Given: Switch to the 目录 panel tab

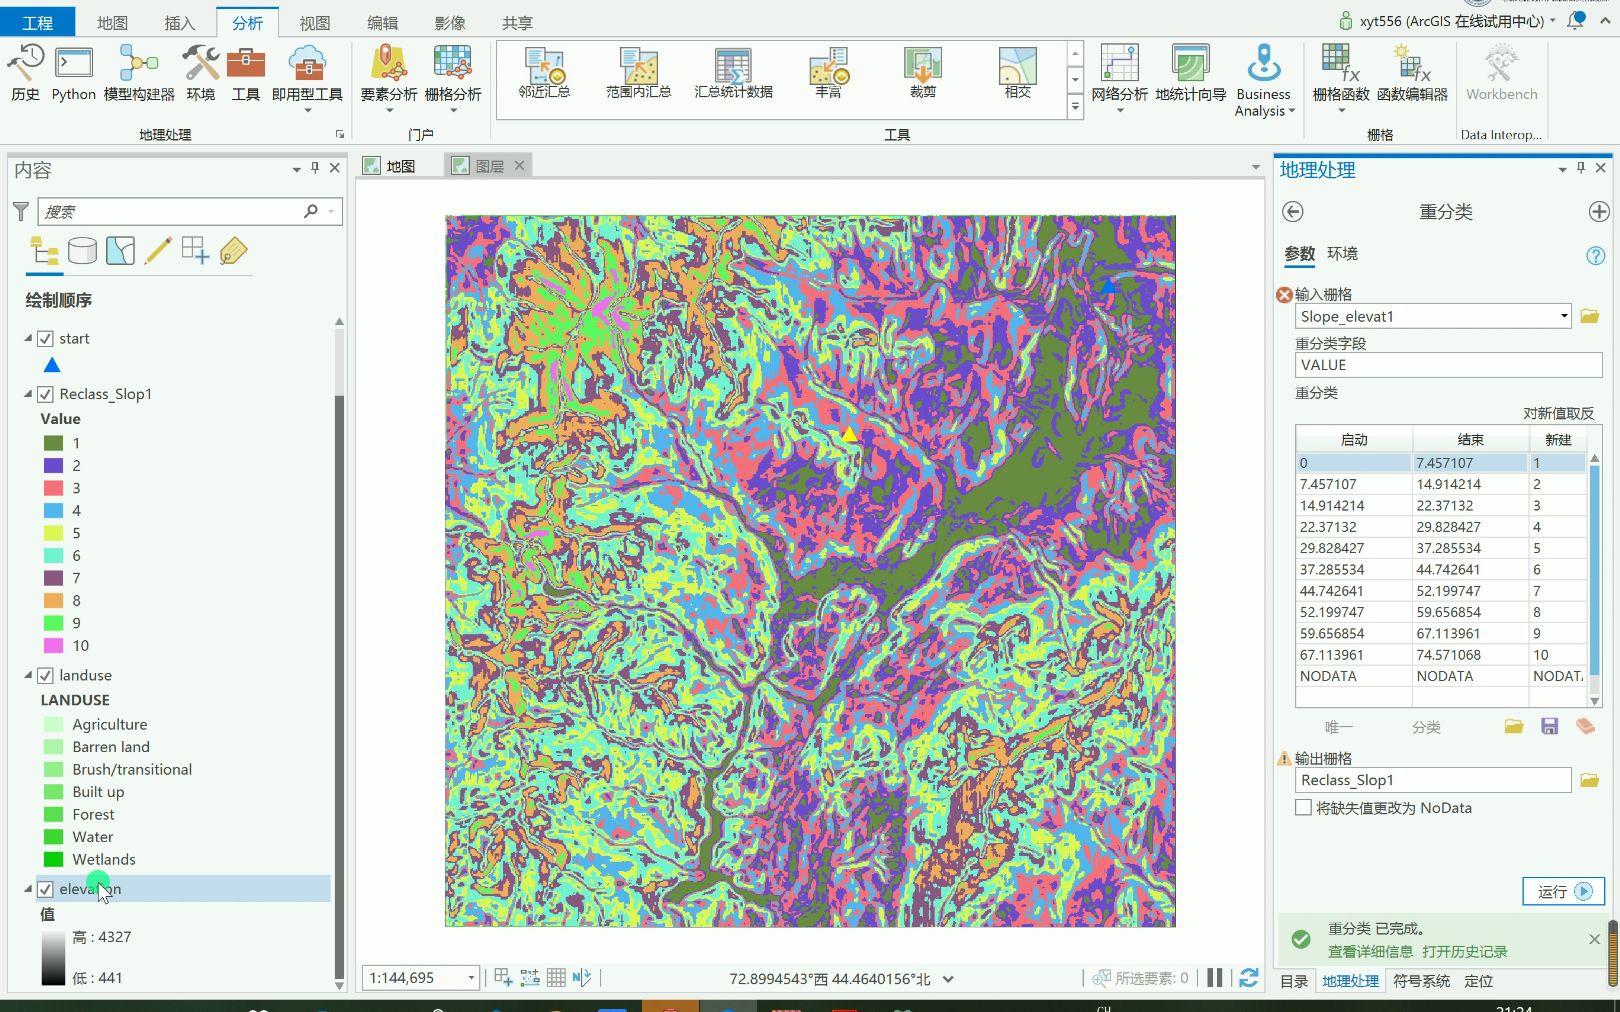Looking at the screenshot, I should 1293,981.
